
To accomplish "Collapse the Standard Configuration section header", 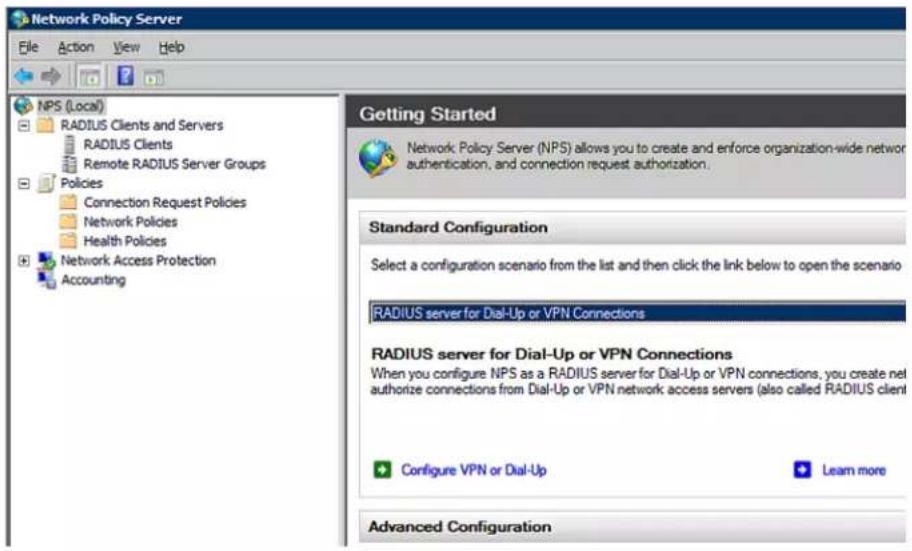I will 632,227.
